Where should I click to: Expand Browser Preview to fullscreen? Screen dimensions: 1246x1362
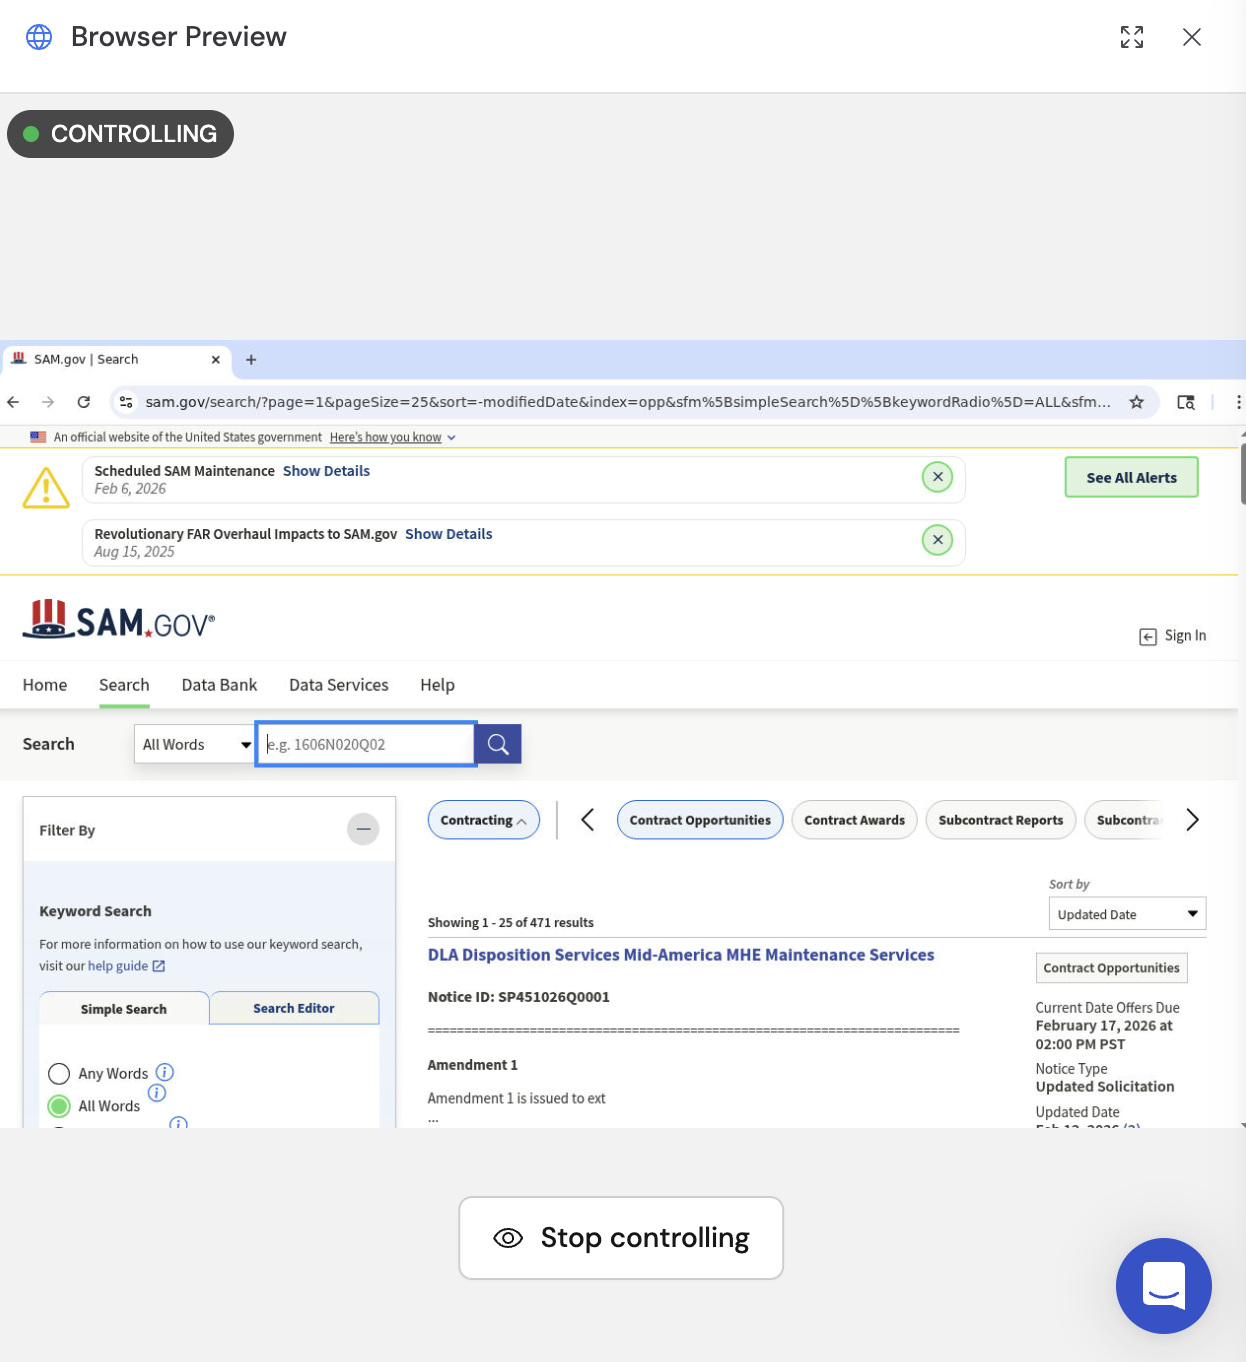[1131, 37]
